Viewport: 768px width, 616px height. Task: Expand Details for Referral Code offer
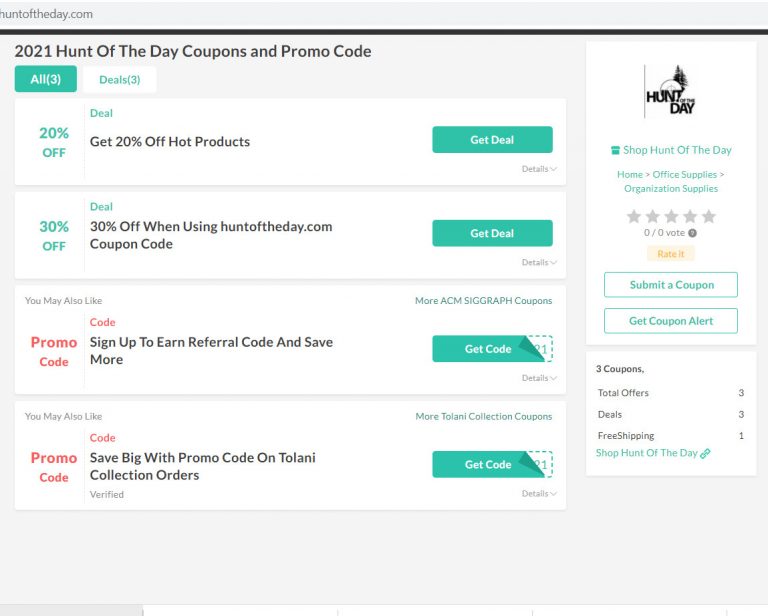pyautogui.click(x=539, y=378)
